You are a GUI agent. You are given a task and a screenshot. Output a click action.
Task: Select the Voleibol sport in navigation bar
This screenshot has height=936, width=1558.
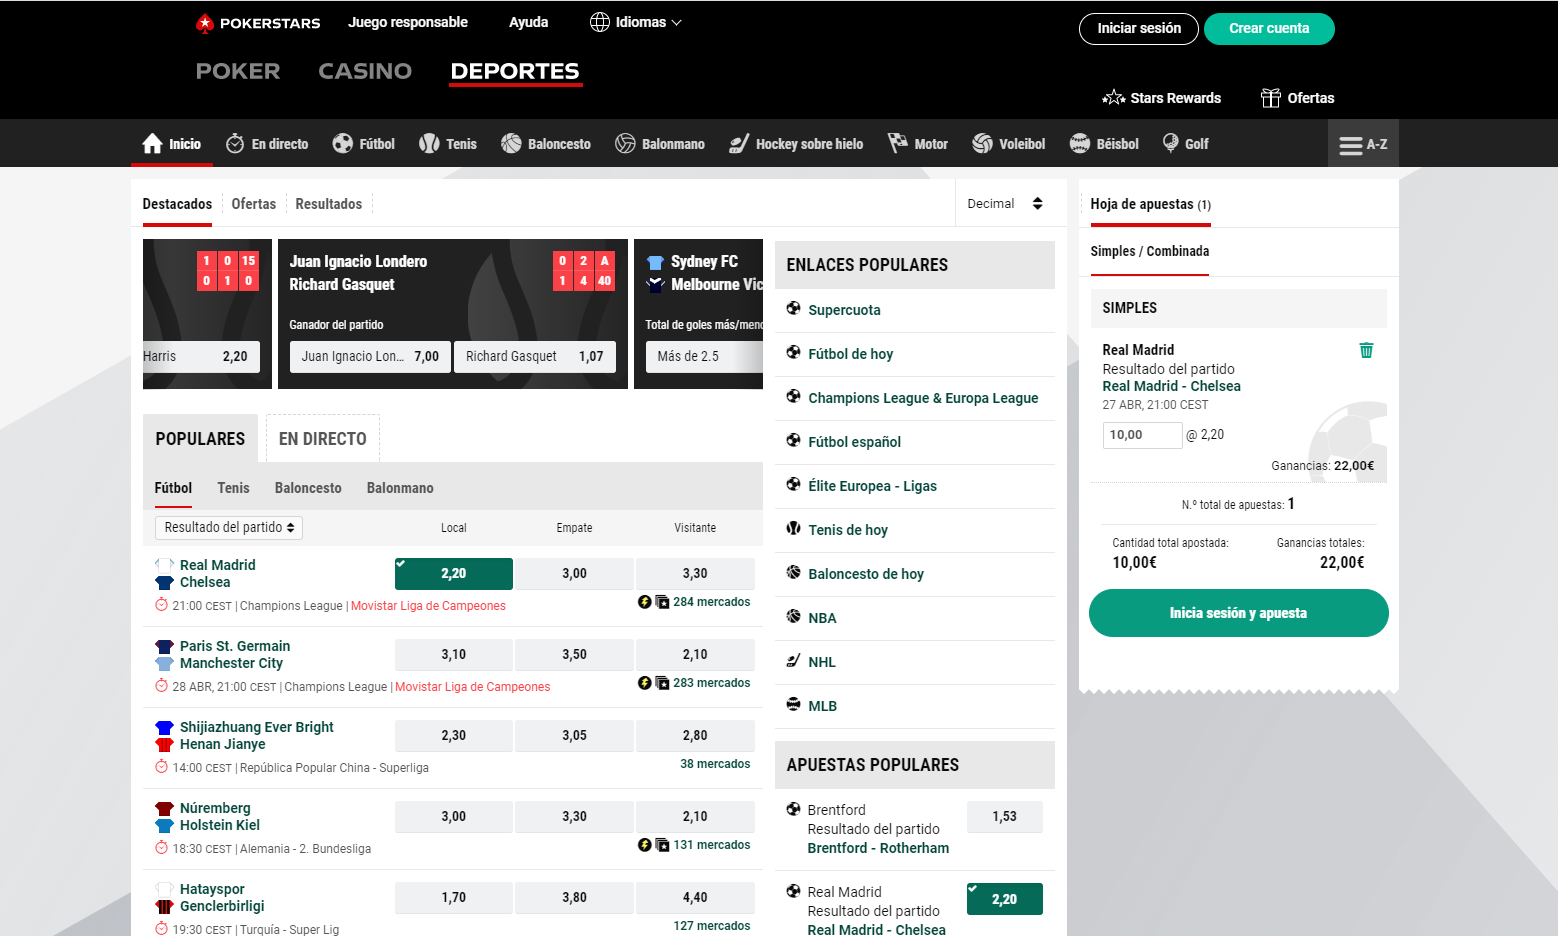1009,144
